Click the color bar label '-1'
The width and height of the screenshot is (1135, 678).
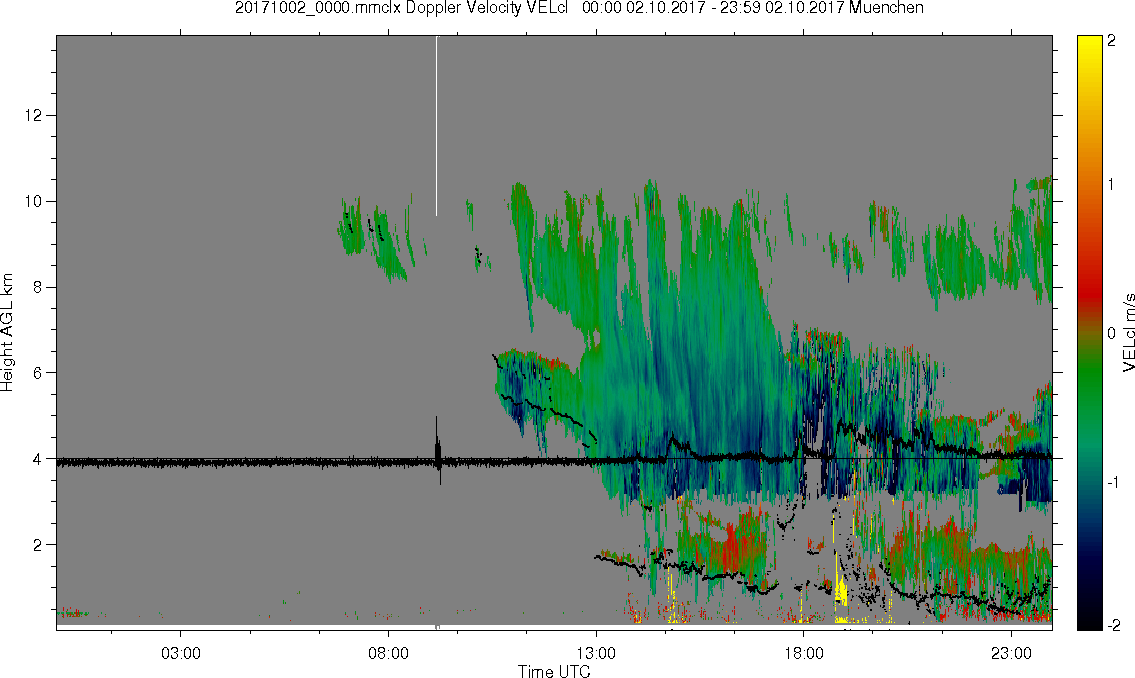1113,482
